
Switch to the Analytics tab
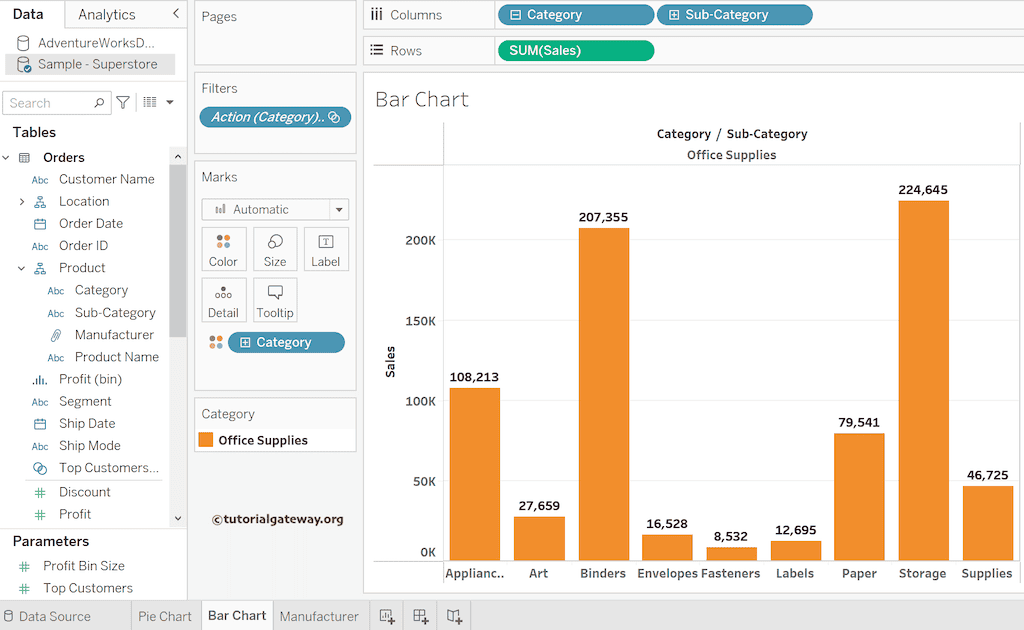(x=106, y=14)
